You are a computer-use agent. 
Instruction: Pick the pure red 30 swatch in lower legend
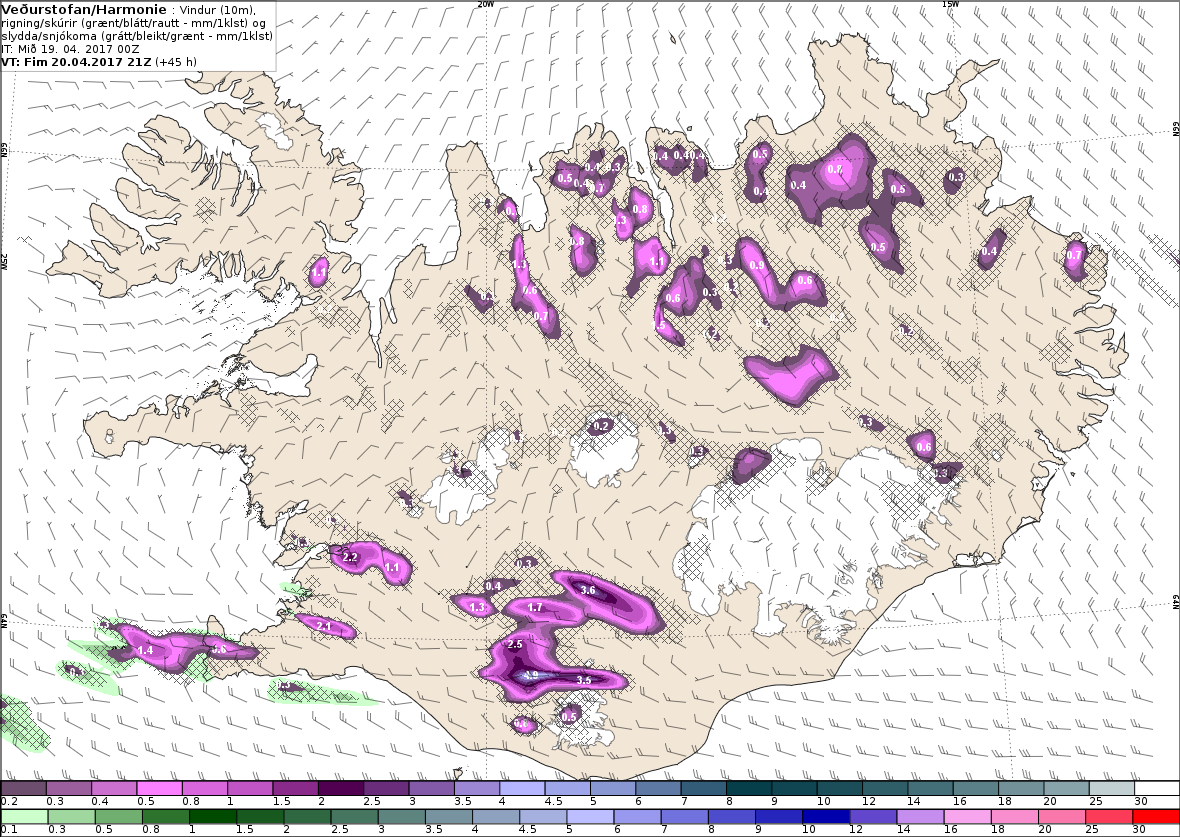coord(1155,817)
